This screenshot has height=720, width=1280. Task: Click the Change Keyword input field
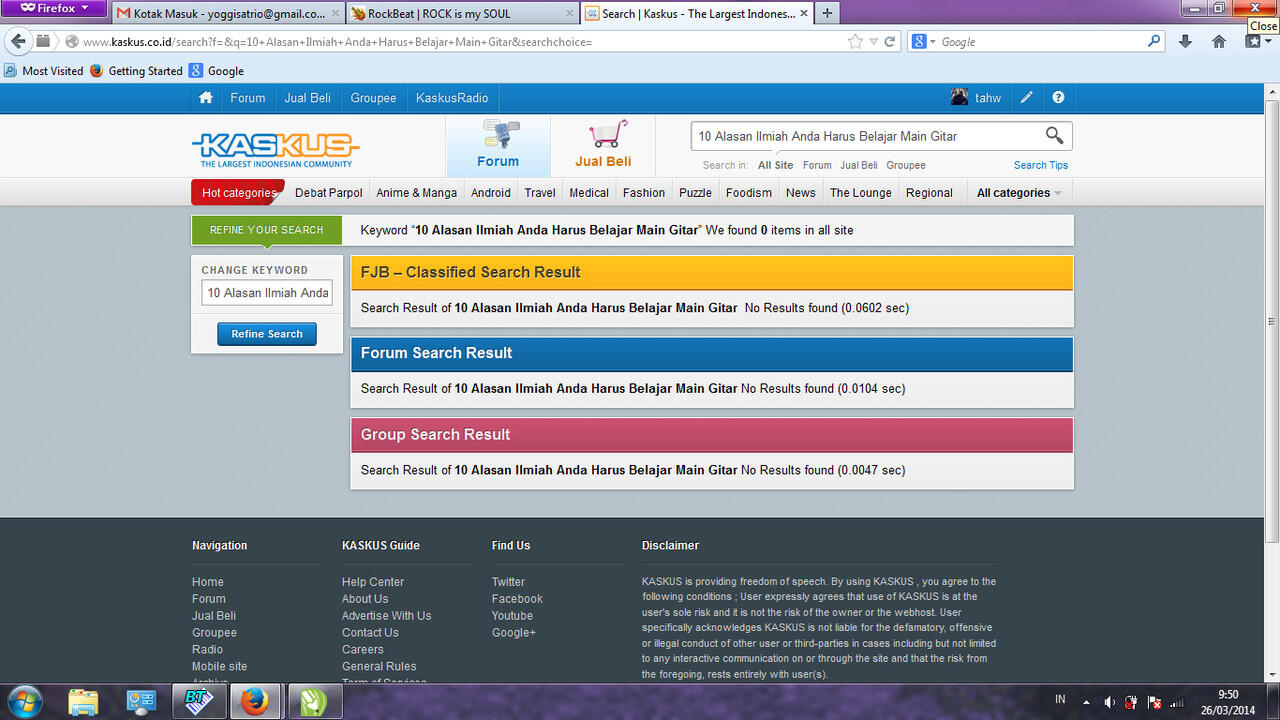click(x=267, y=293)
